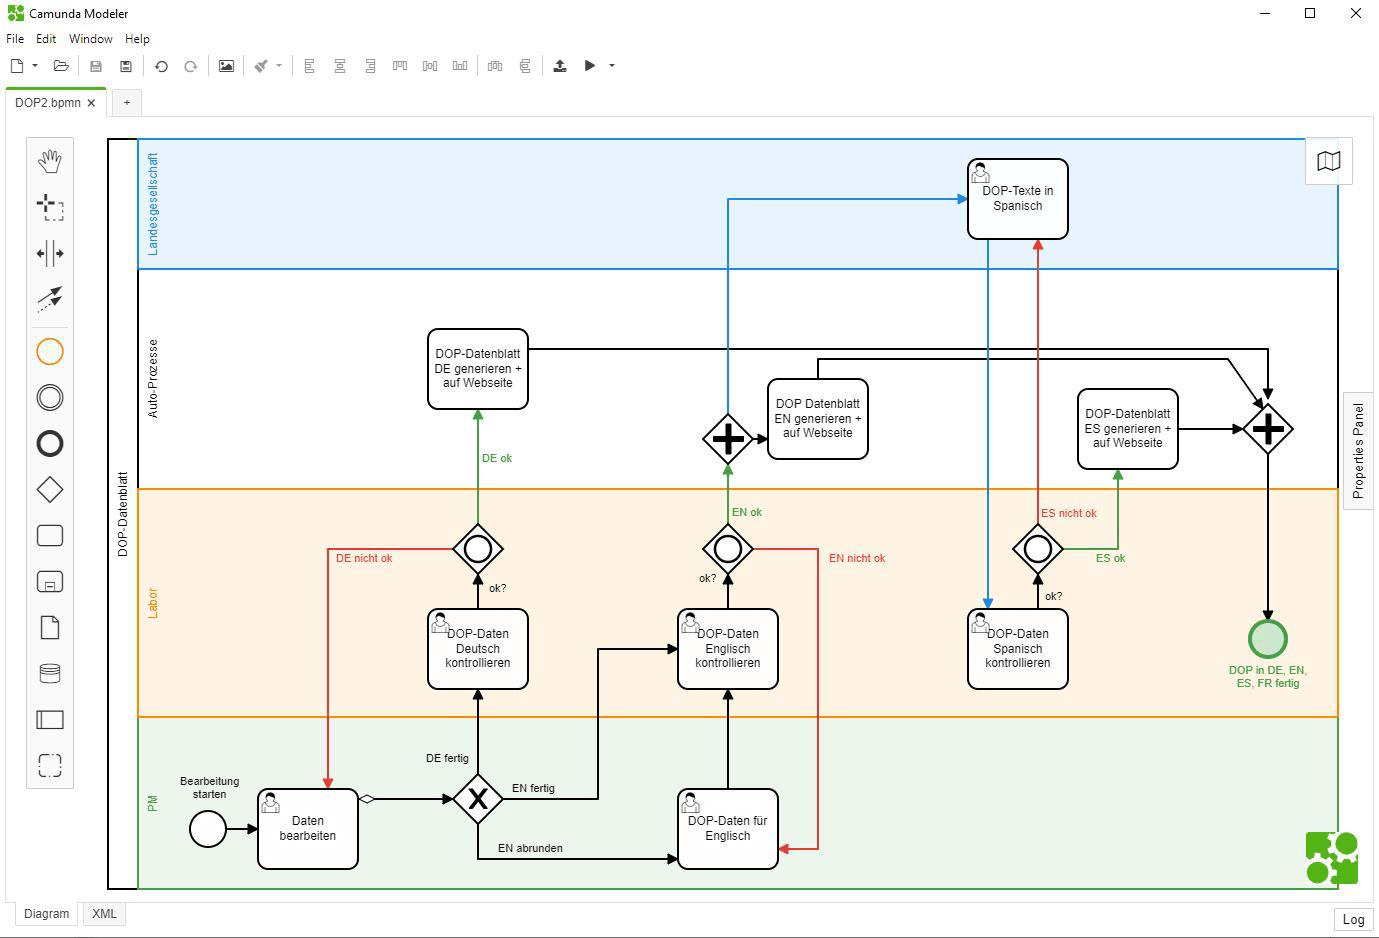Click the new file toolbar icon

[x=17, y=66]
